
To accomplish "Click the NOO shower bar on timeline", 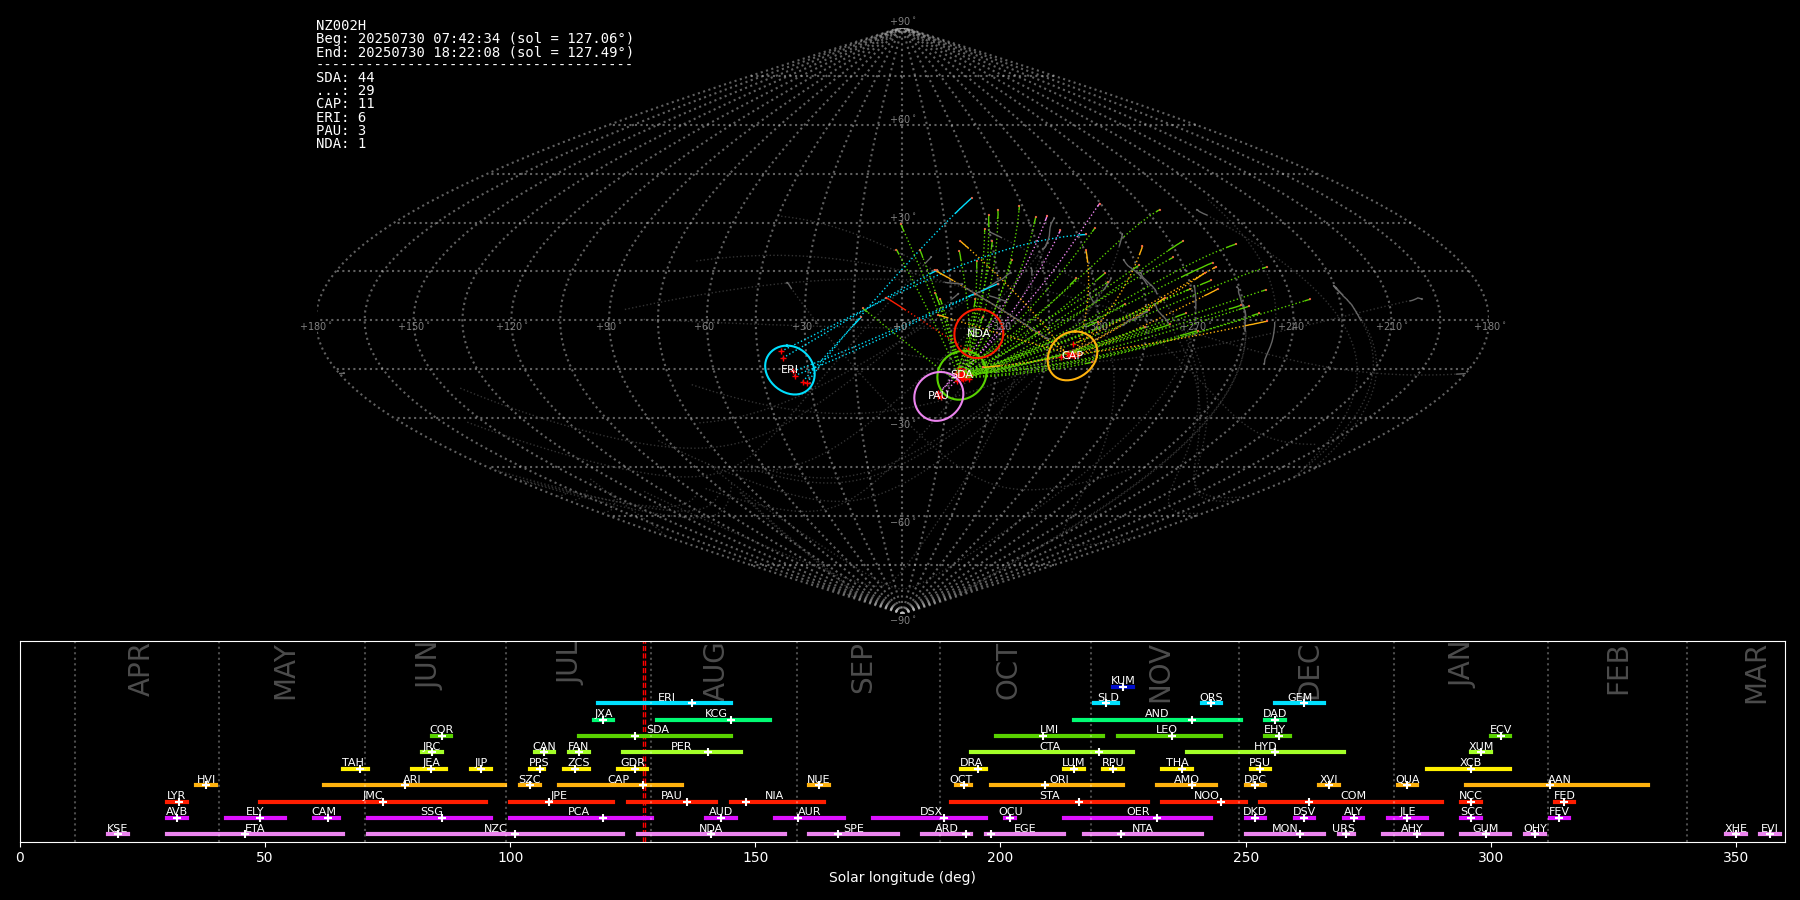I will tap(1204, 802).
